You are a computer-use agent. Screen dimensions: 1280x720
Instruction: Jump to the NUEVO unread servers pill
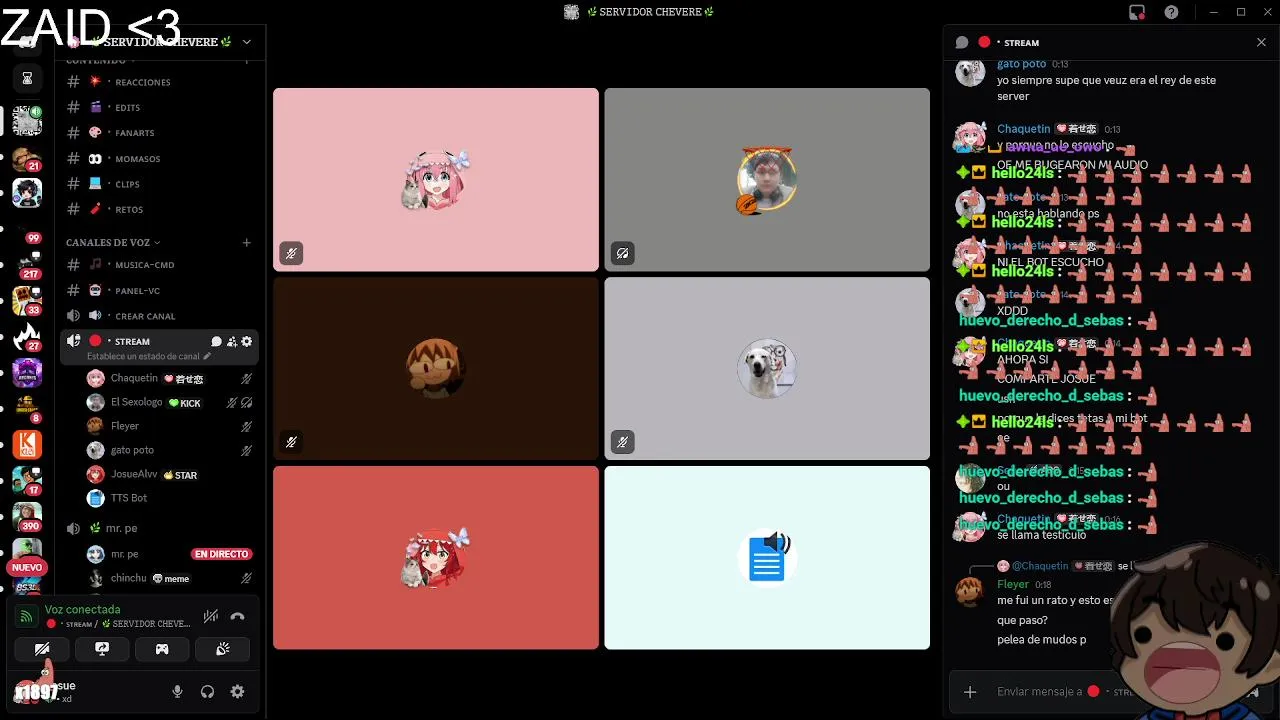[x=27, y=567]
